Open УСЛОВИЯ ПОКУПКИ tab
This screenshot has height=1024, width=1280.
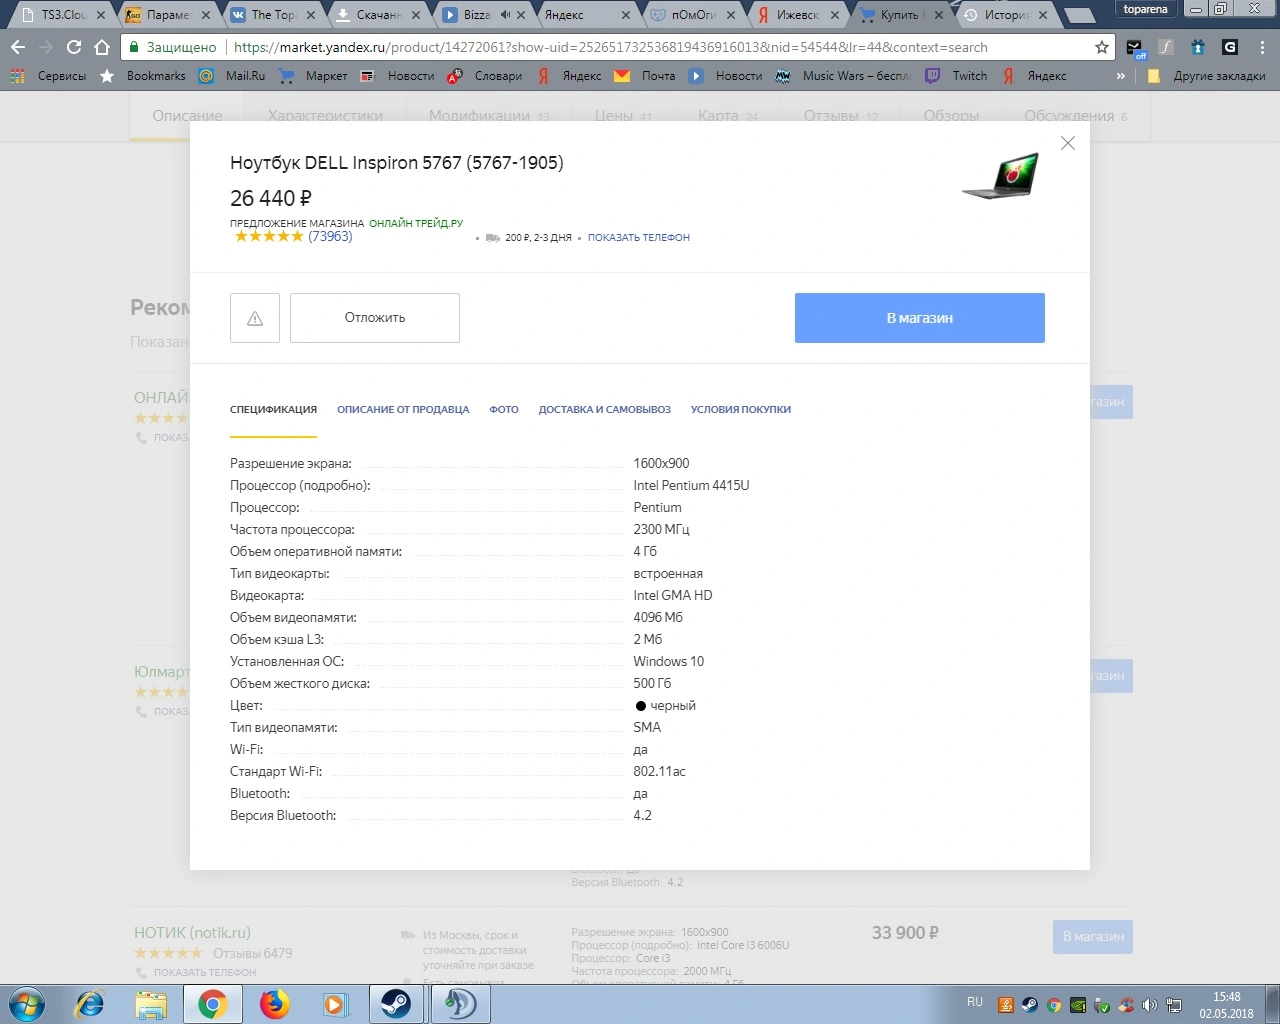point(741,409)
